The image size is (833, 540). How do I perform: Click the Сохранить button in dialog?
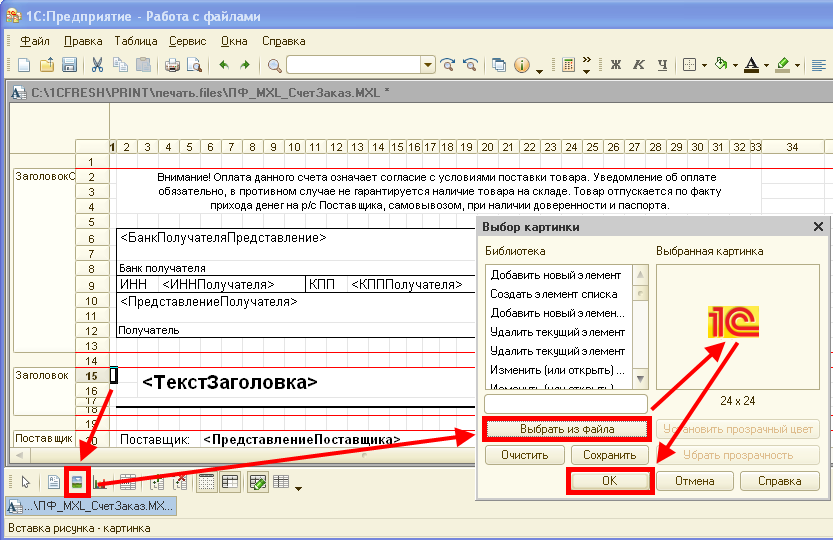(609, 455)
